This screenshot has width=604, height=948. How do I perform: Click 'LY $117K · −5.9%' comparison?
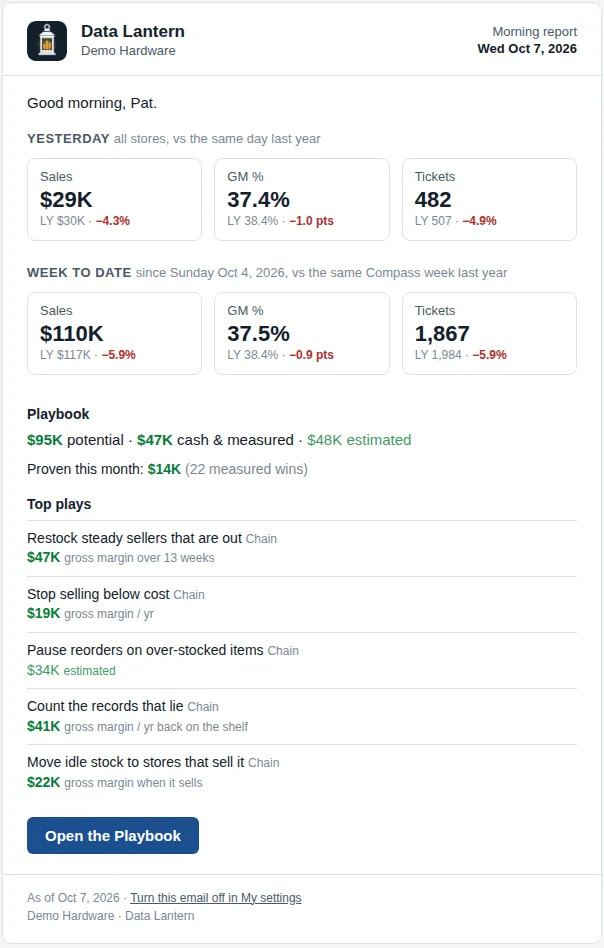point(88,355)
